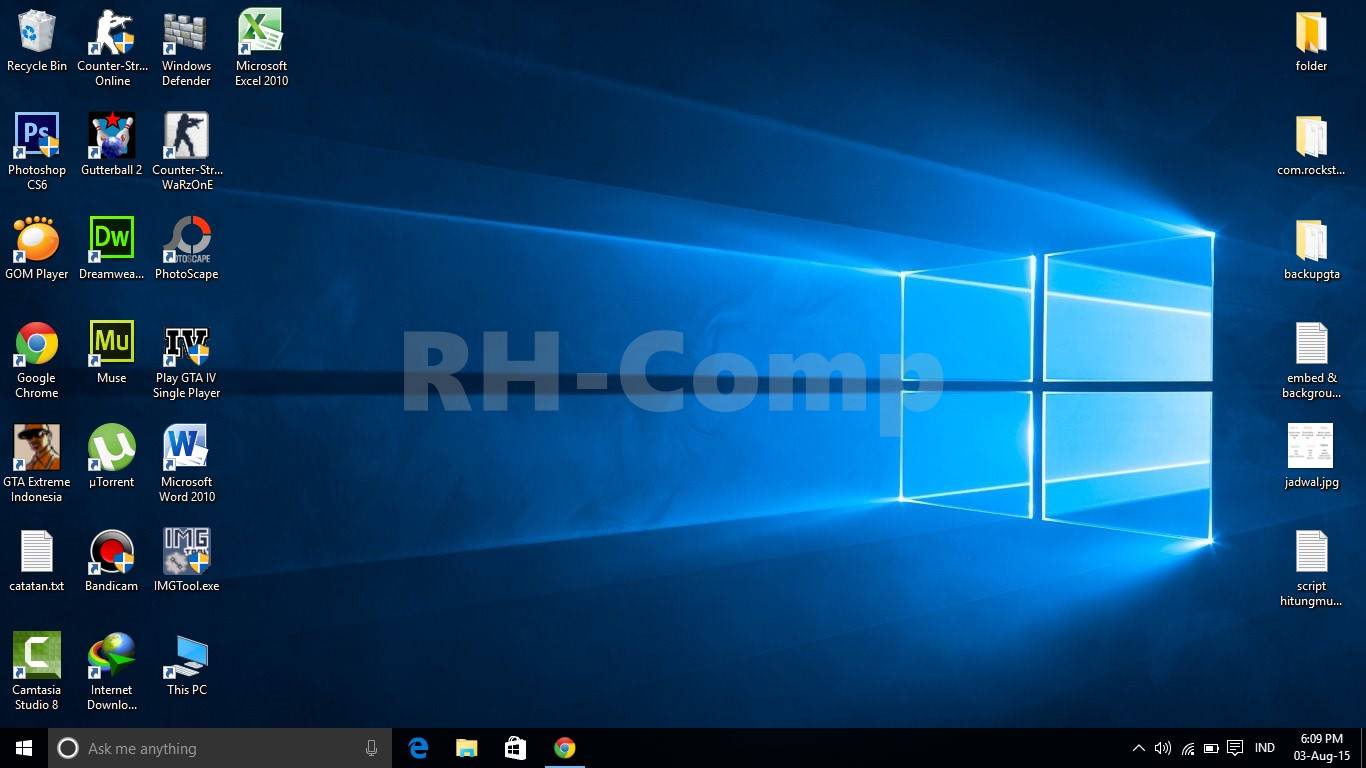The height and width of the screenshot is (768, 1366).
Task: Select catatan.txt file on desktop
Action: click(37, 561)
